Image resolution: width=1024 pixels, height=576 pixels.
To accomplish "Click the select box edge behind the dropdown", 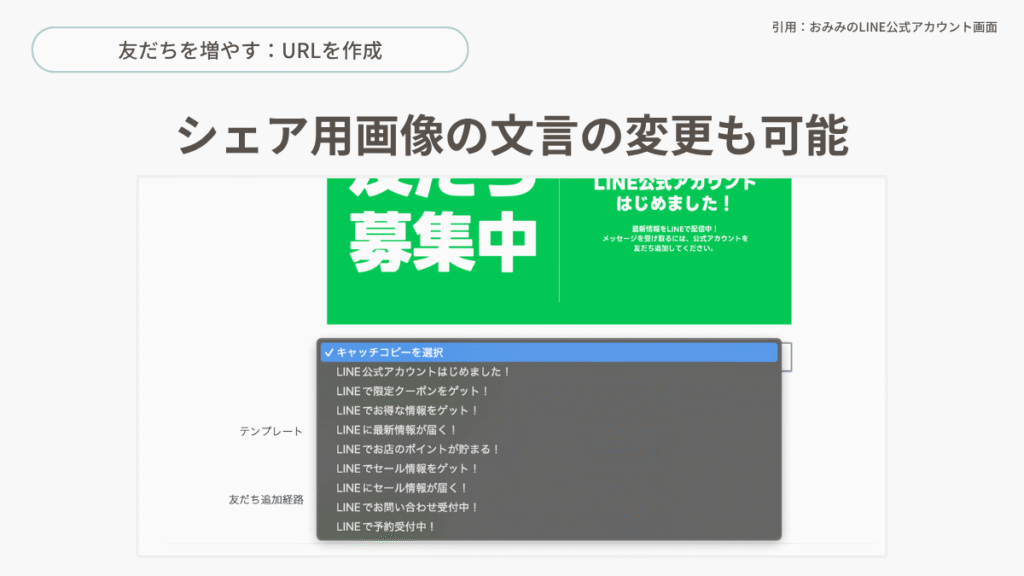I will (786, 357).
